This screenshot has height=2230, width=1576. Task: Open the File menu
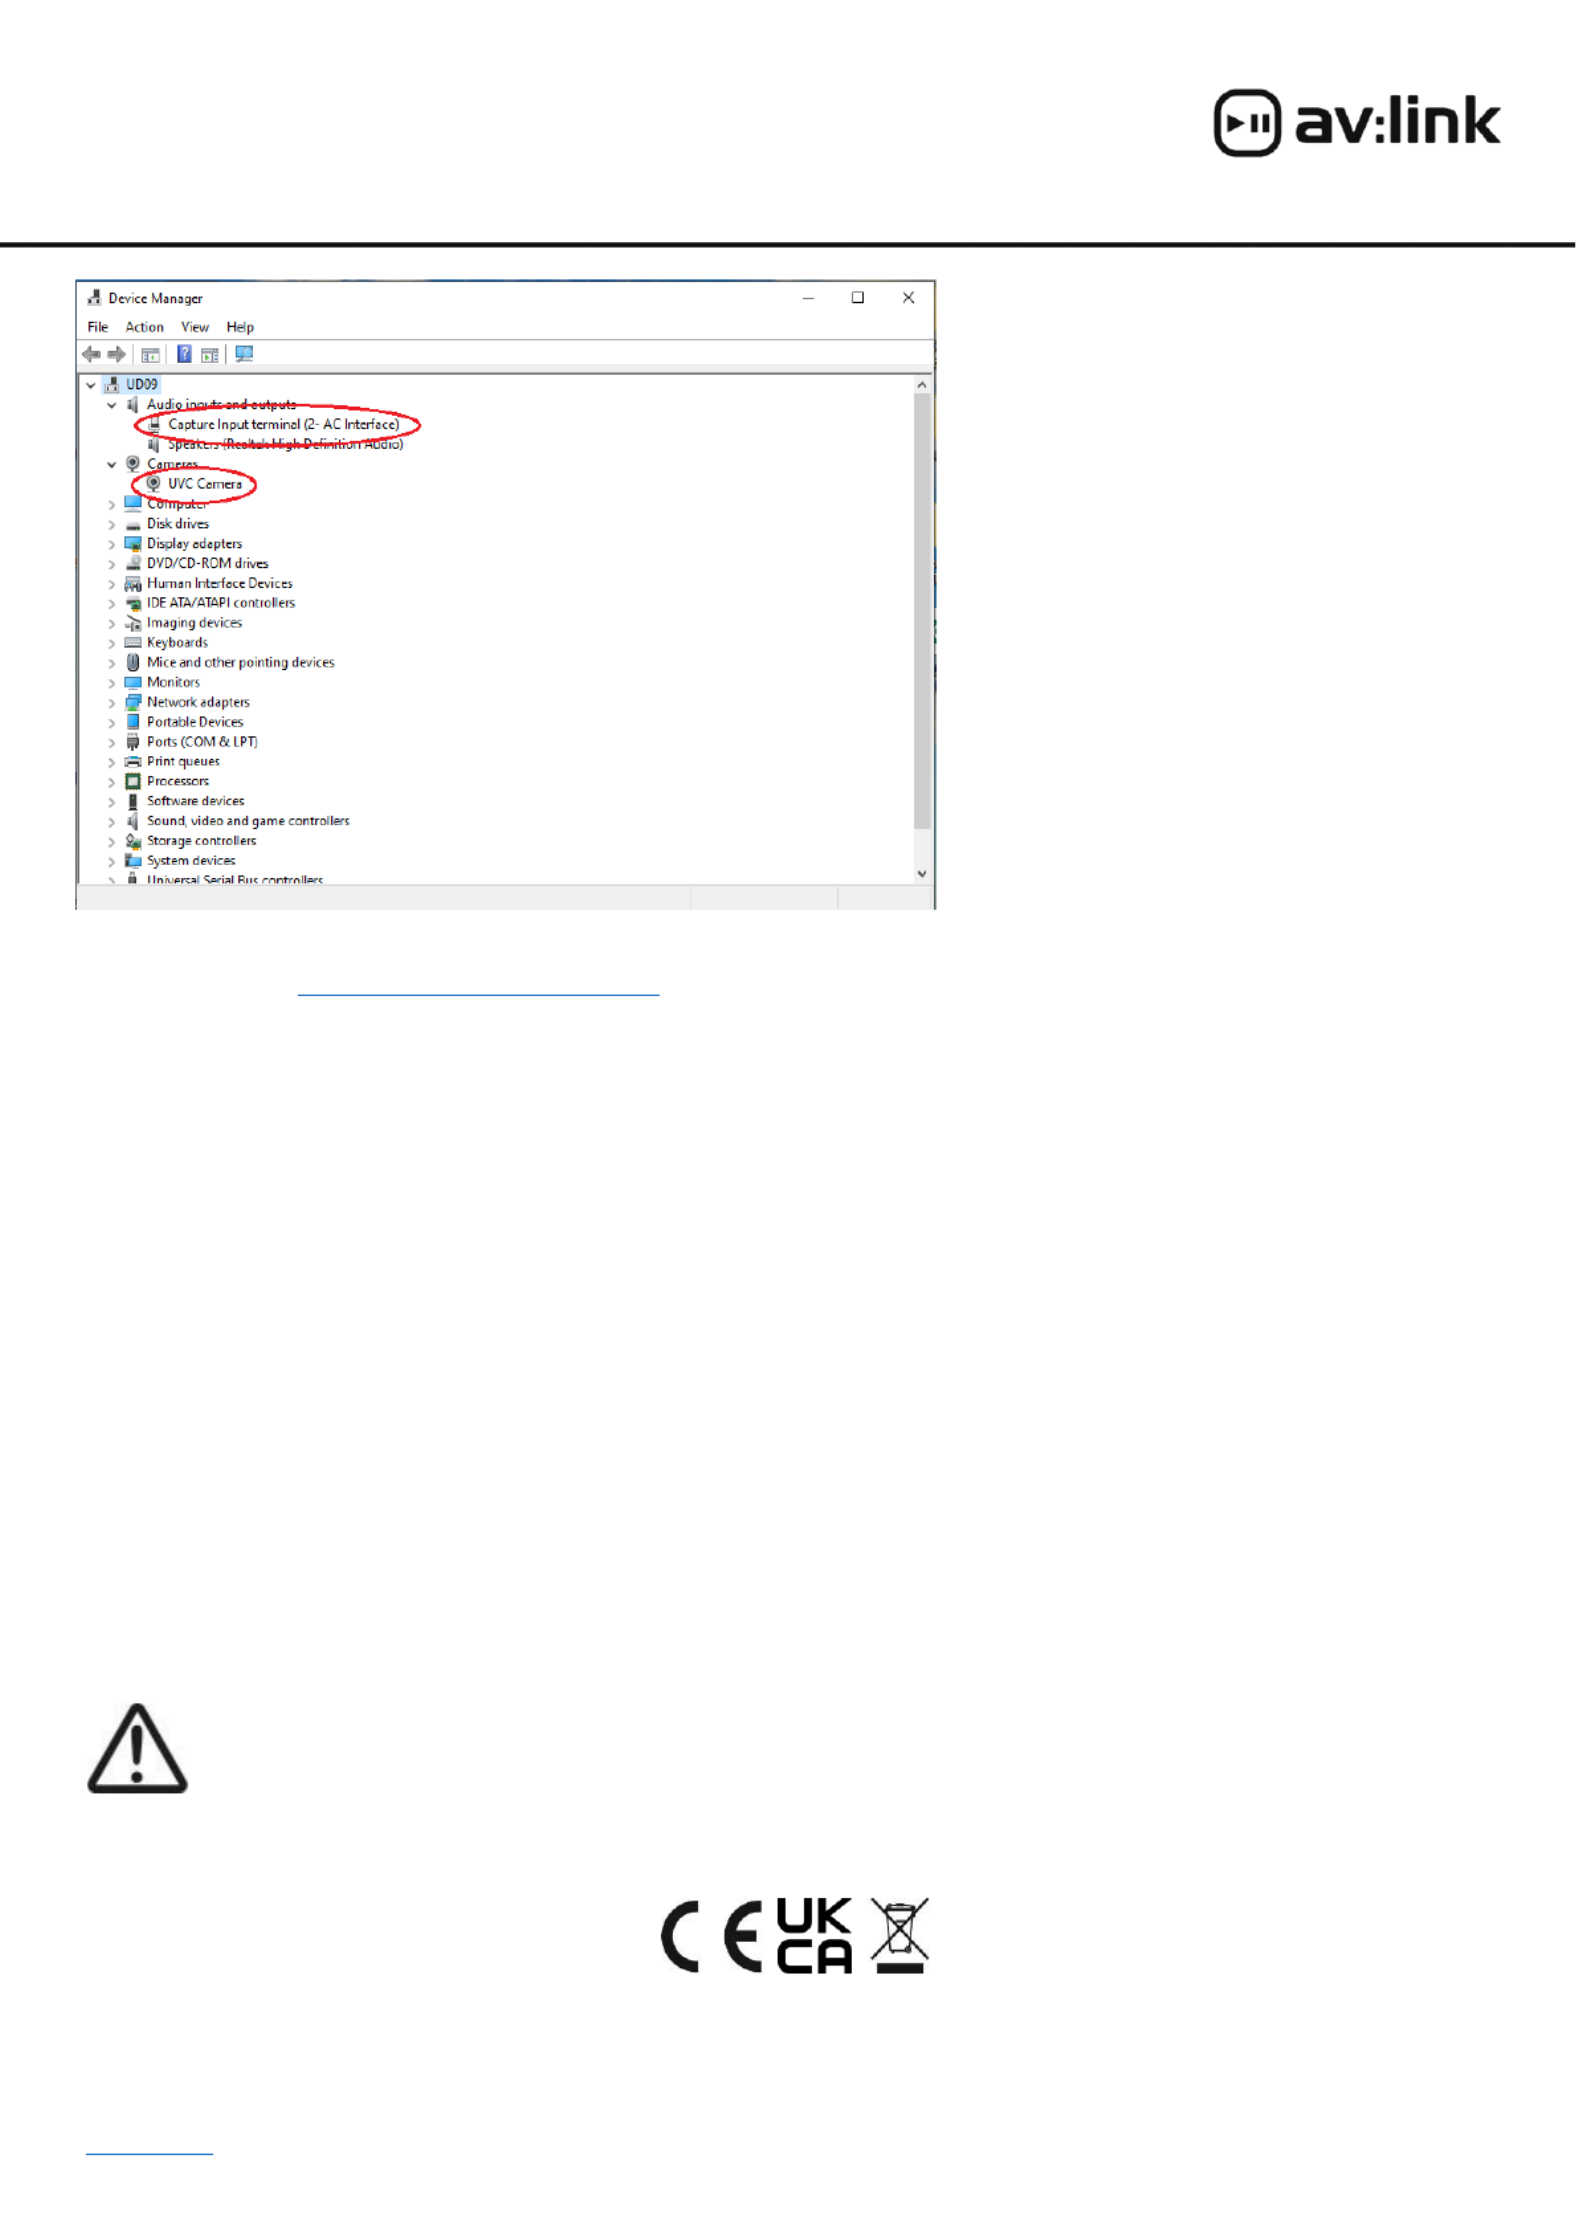pos(98,327)
